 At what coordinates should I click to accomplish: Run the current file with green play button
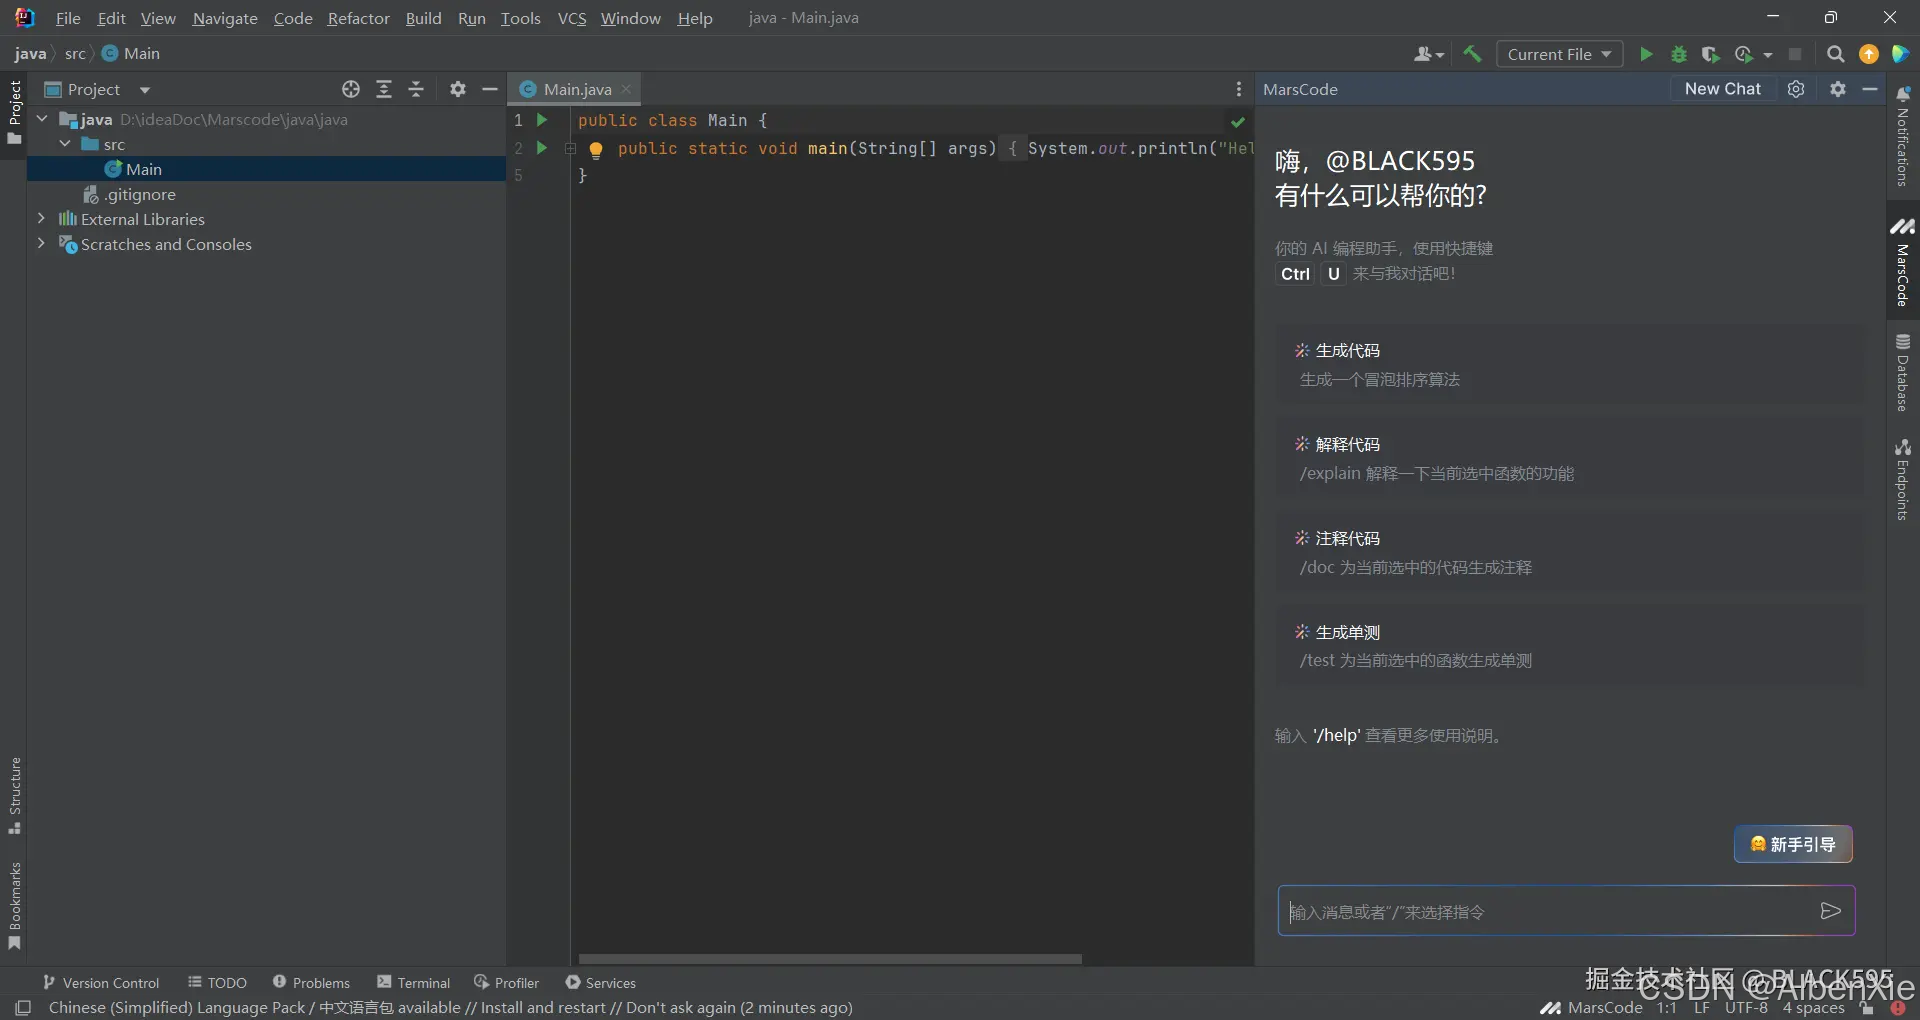(1646, 54)
